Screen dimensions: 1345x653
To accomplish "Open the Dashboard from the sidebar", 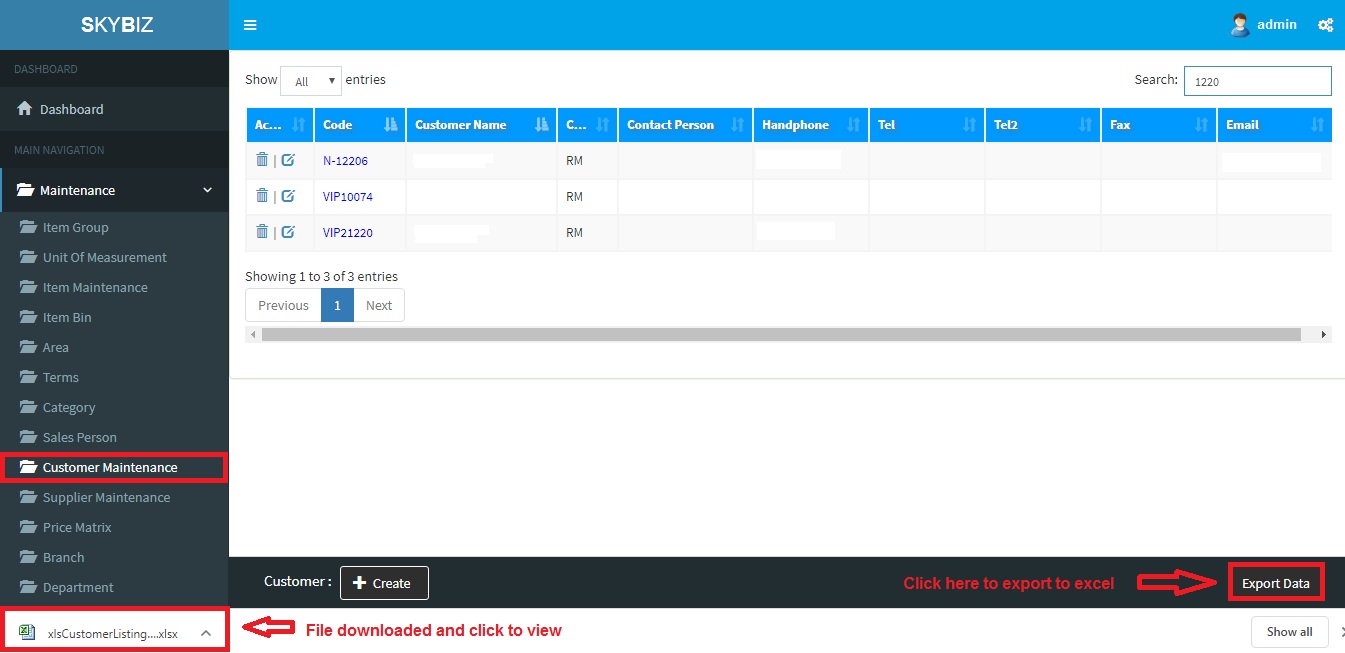I will (x=71, y=109).
